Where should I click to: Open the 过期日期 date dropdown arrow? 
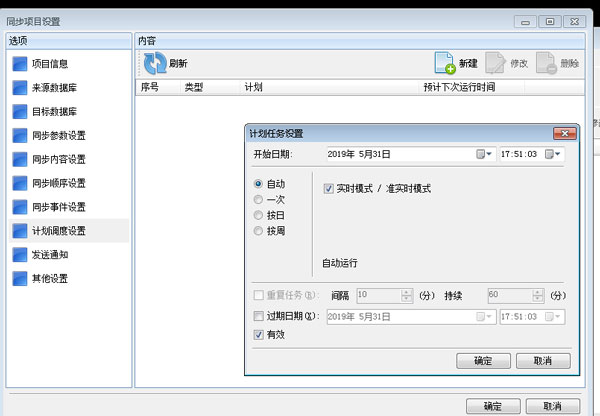[484, 317]
